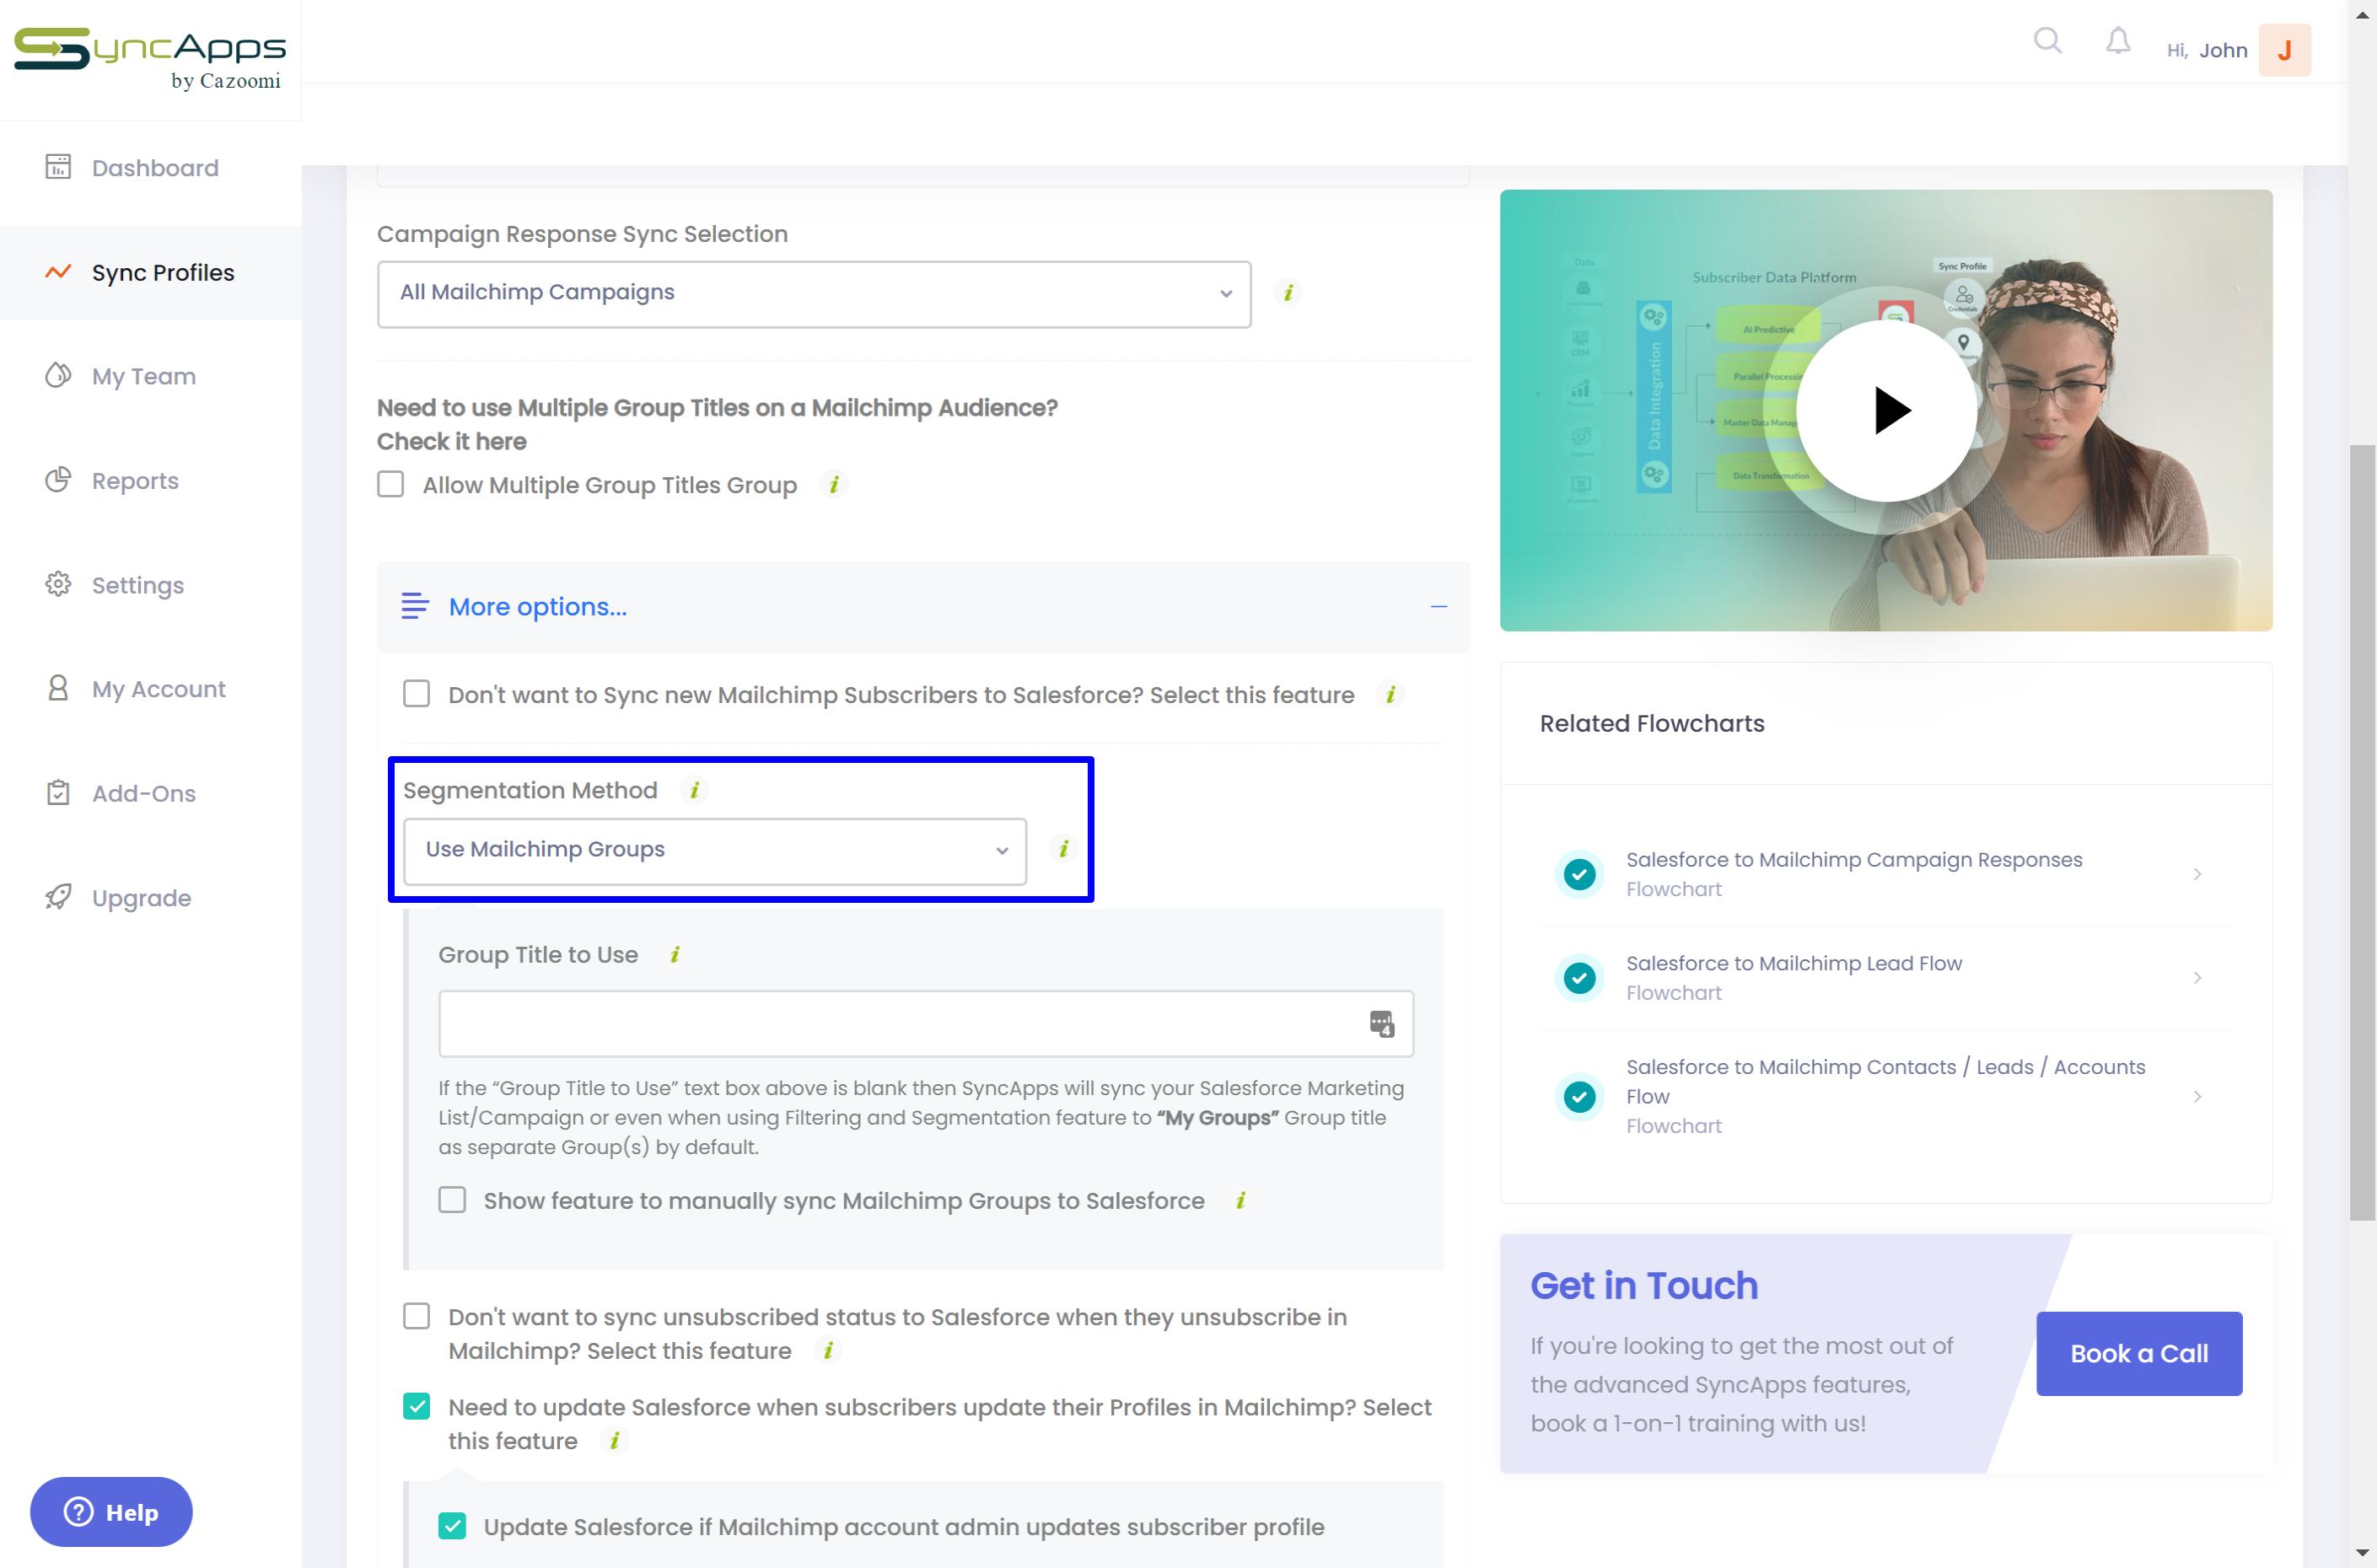Open the notifications bell

click(x=2118, y=42)
